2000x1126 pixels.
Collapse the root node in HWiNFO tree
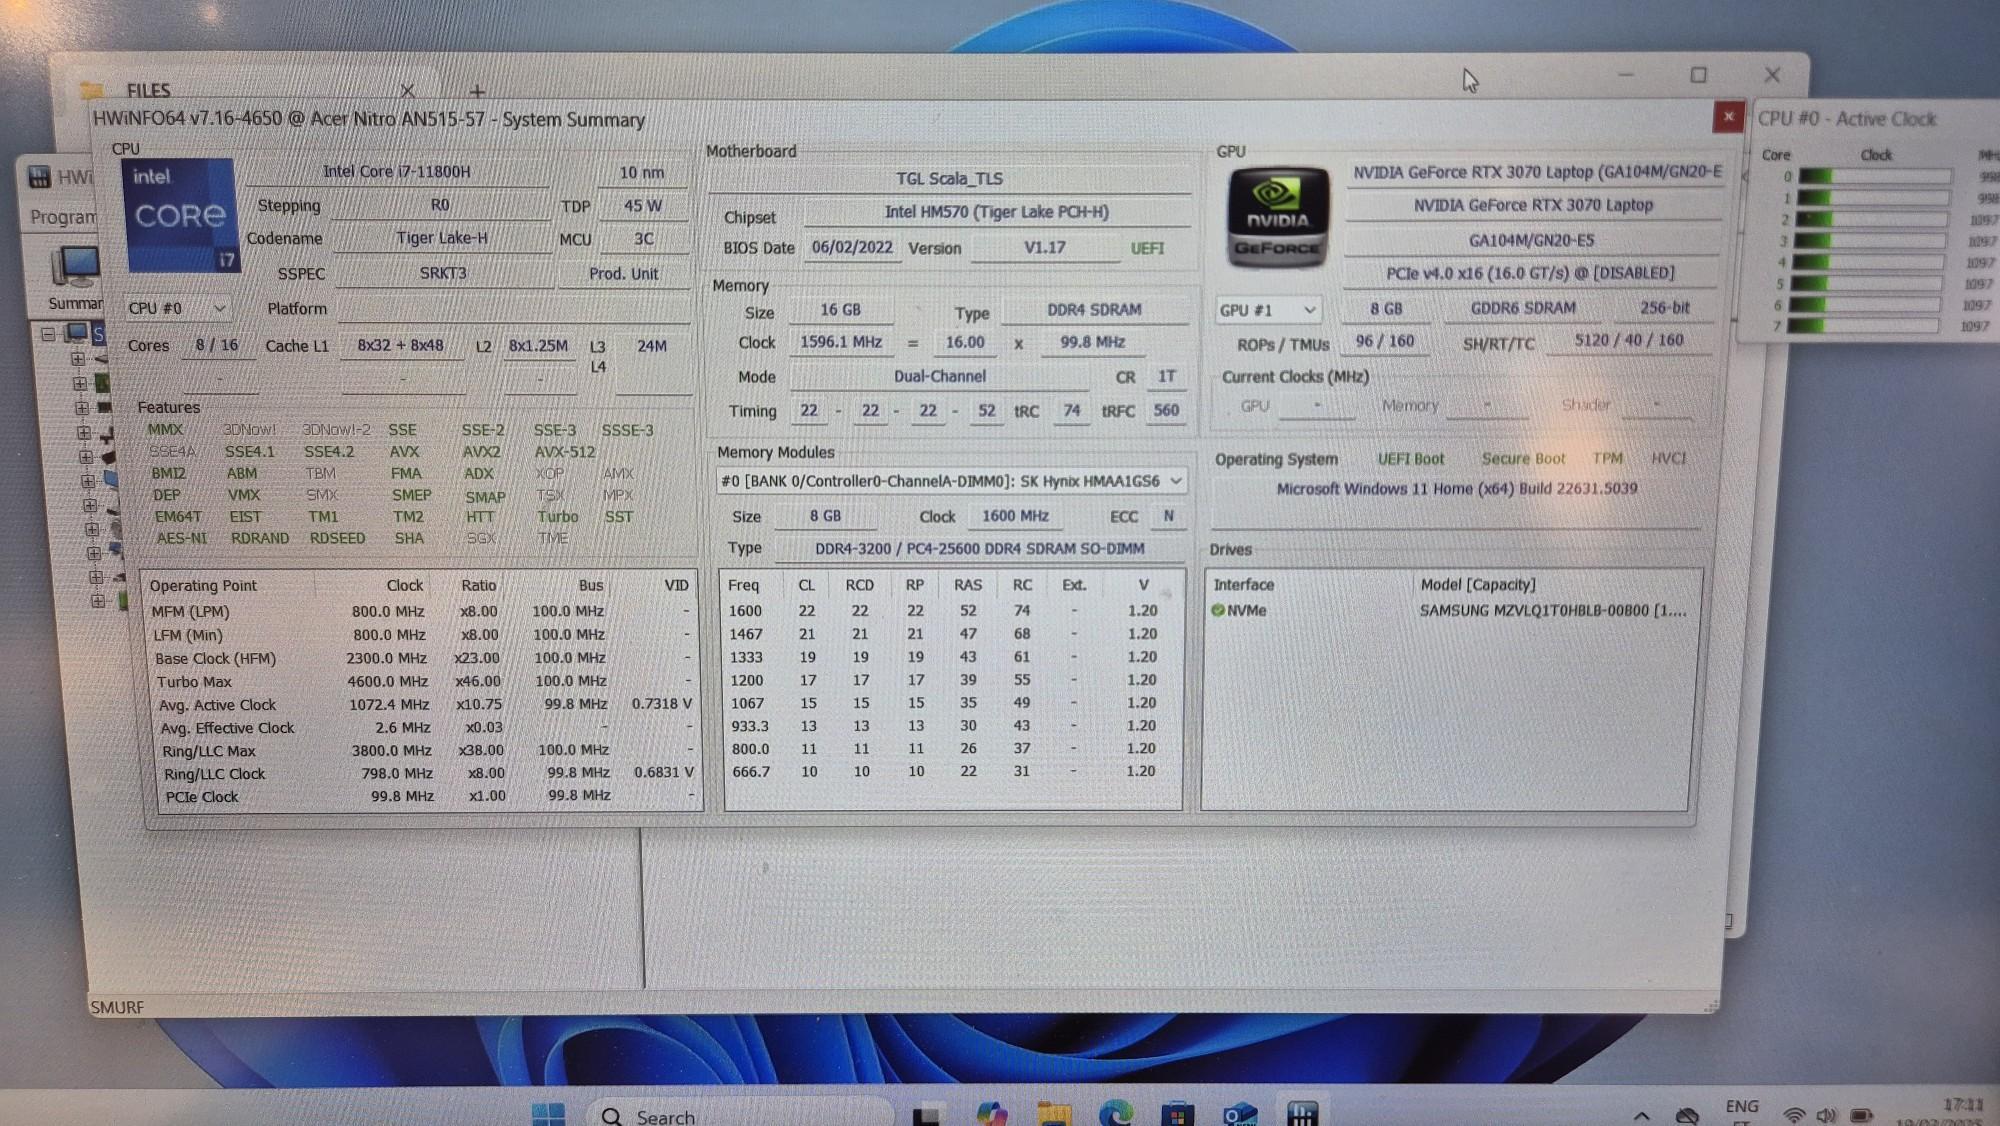click(x=48, y=333)
